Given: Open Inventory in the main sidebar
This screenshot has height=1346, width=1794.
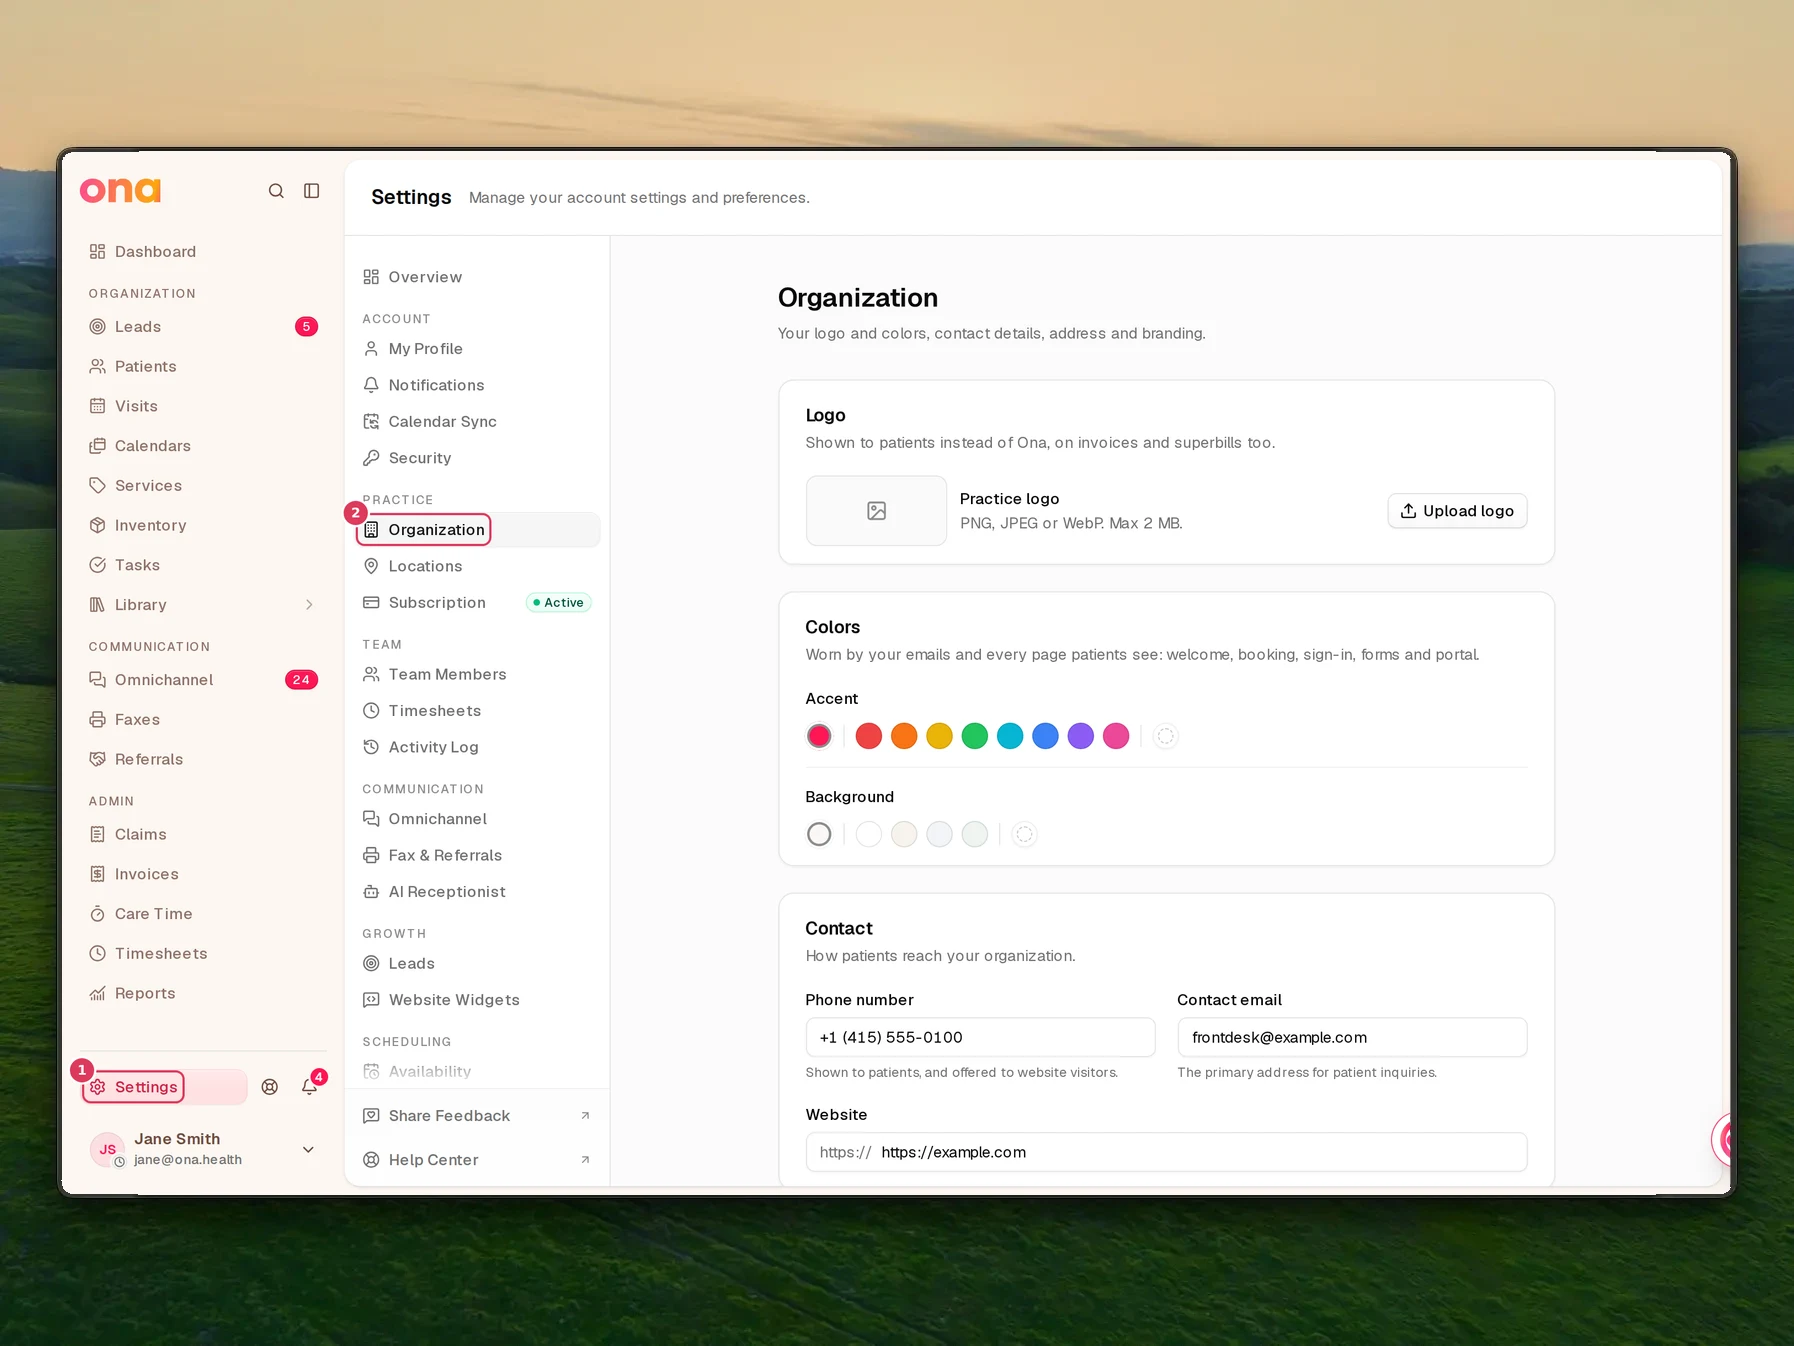Looking at the screenshot, I should click(203, 526).
